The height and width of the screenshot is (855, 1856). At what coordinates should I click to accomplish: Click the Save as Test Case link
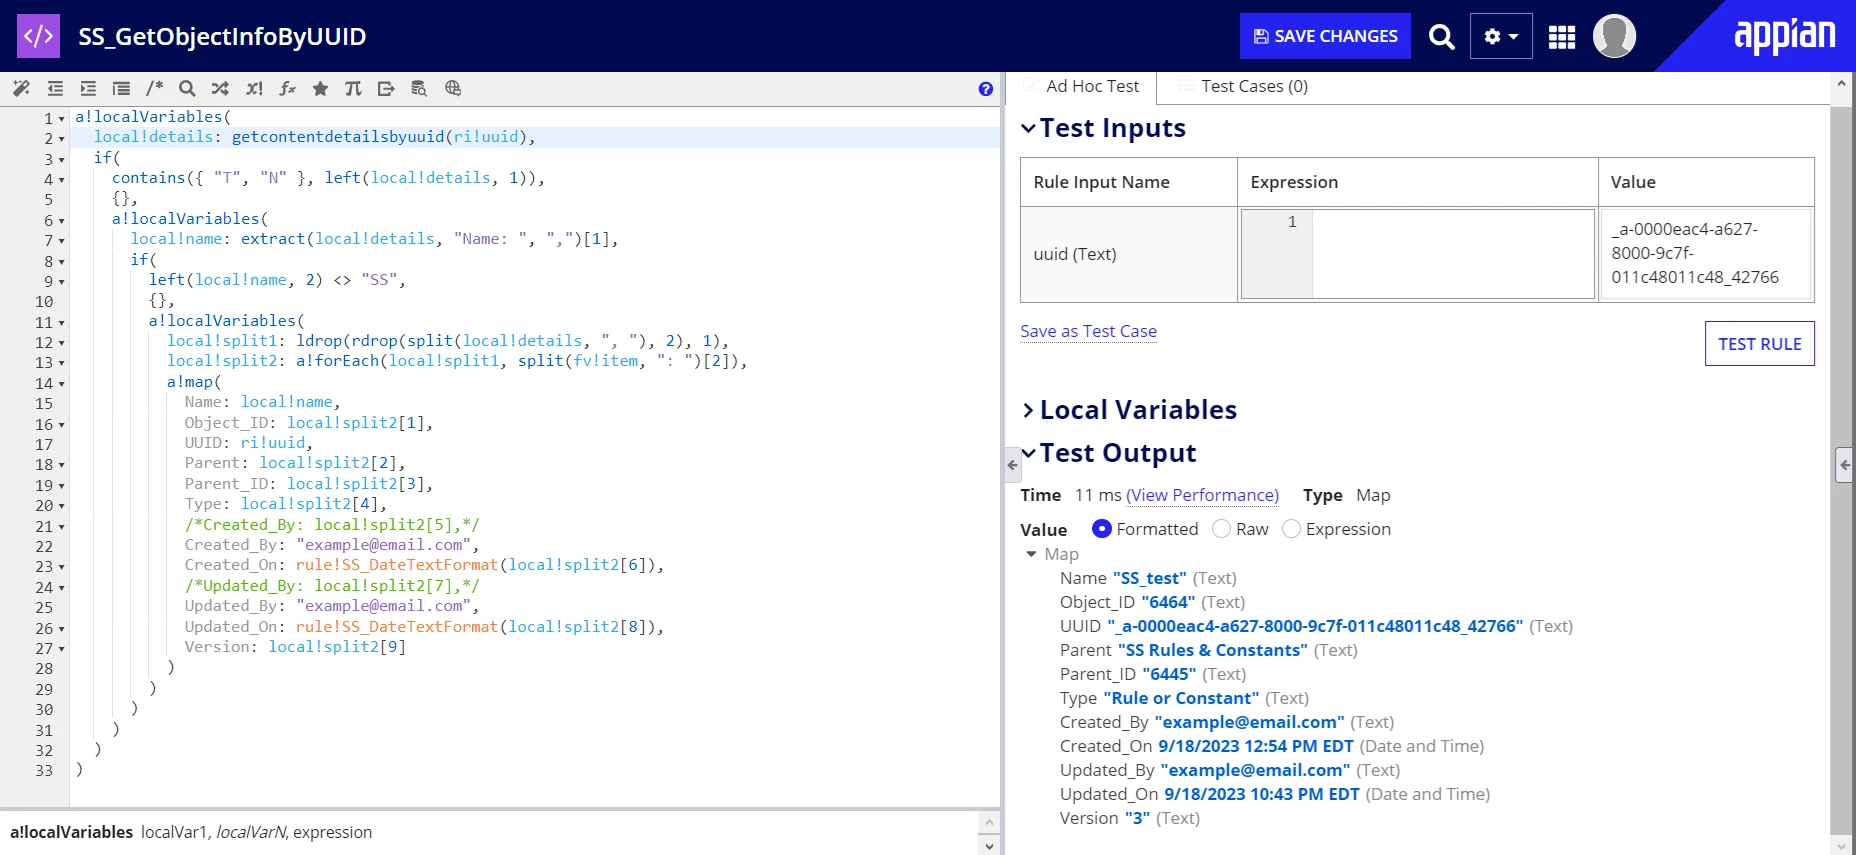pos(1088,331)
